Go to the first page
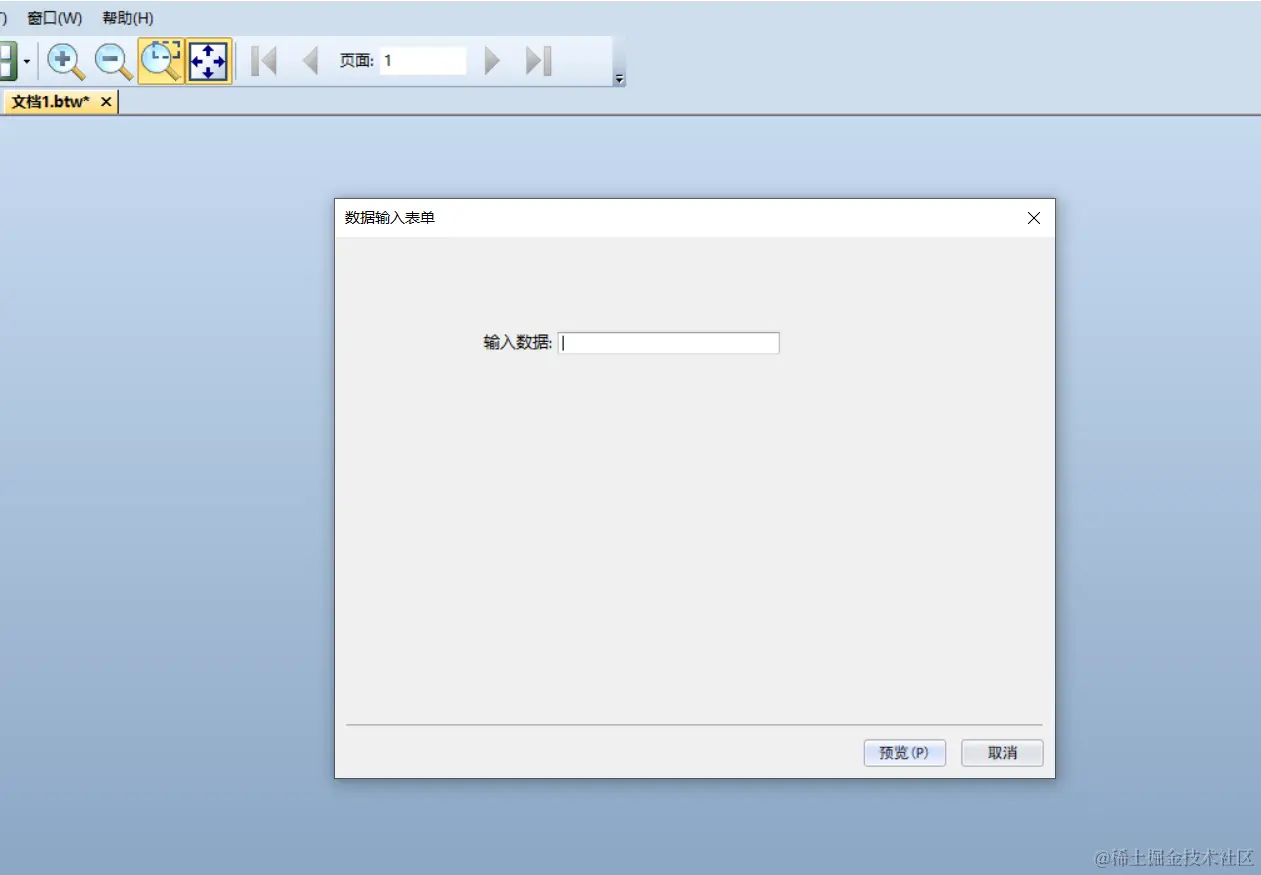This screenshot has width=1261, height=875. click(x=264, y=61)
